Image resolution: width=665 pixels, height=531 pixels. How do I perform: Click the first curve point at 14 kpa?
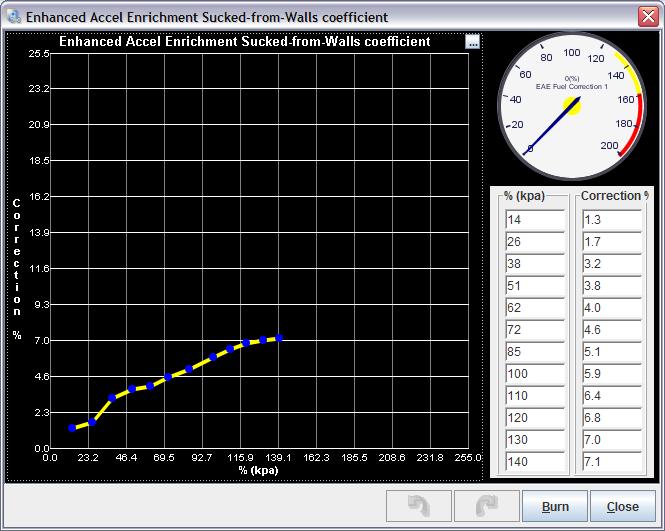[72, 428]
